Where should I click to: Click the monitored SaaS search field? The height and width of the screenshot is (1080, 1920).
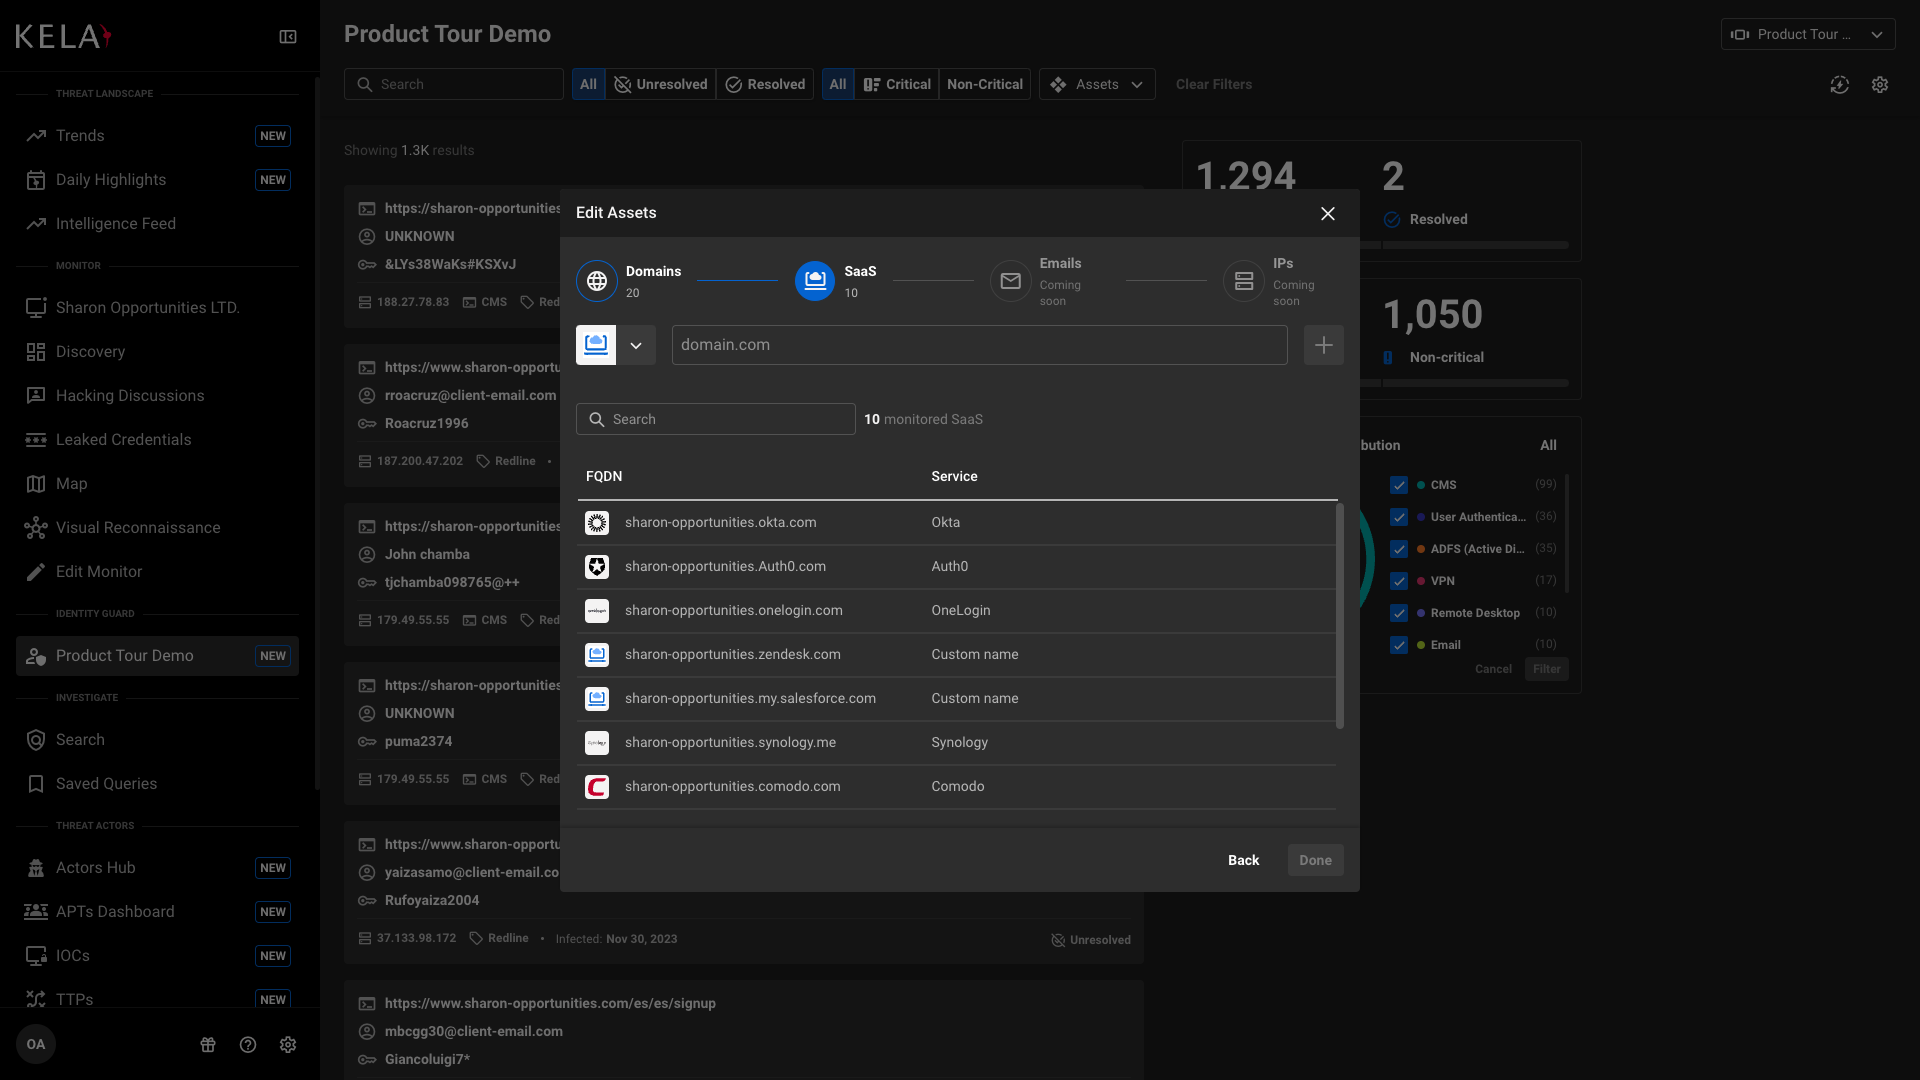point(715,419)
